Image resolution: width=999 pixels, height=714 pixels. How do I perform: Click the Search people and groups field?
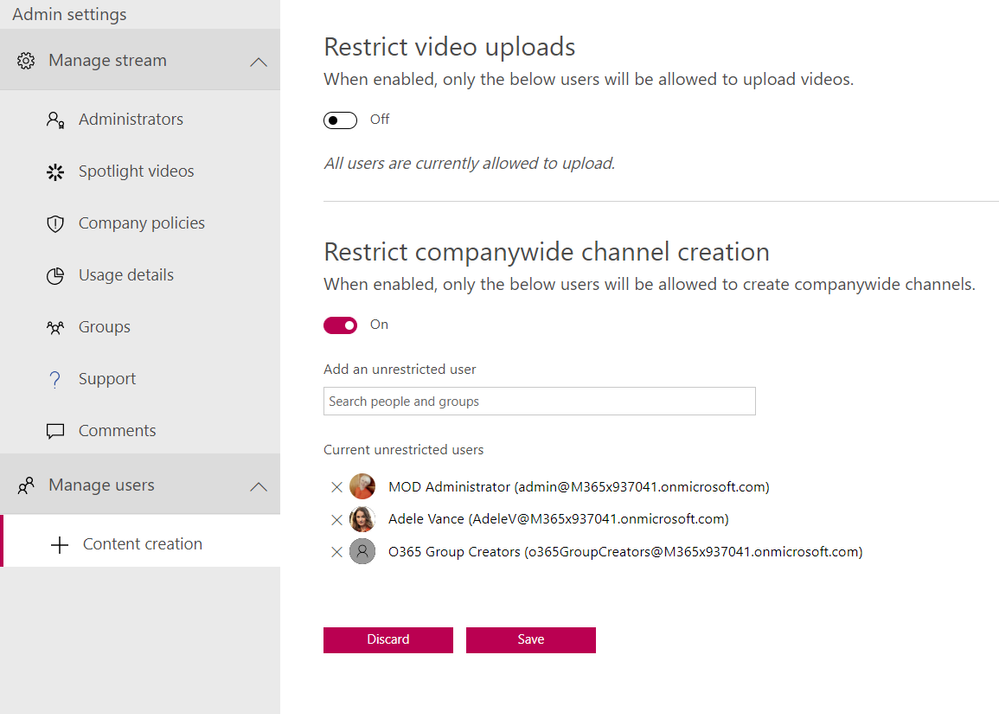pyautogui.click(x=539, y=401)
